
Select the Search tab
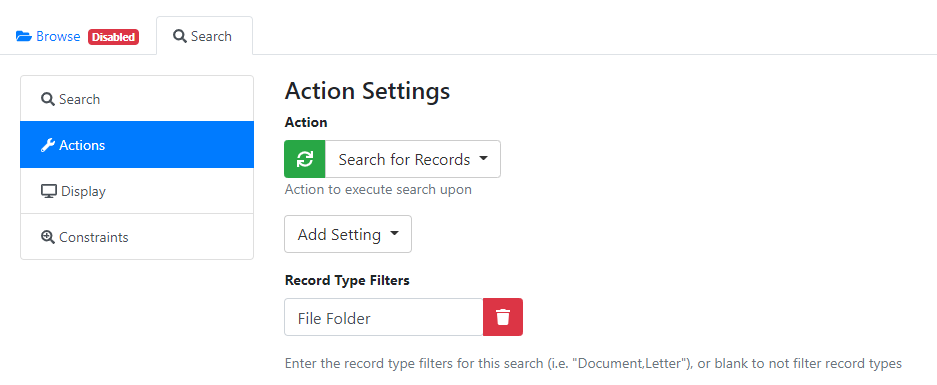pyautogui.click(x=204, y=36)
